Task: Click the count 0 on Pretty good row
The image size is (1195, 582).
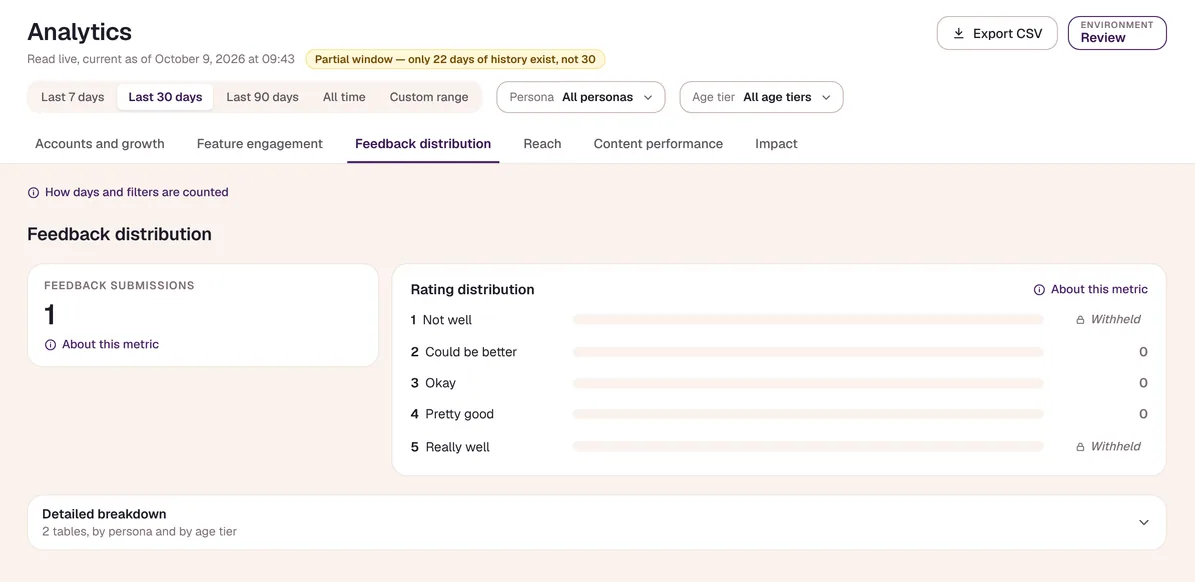Action: (1143, 414)
